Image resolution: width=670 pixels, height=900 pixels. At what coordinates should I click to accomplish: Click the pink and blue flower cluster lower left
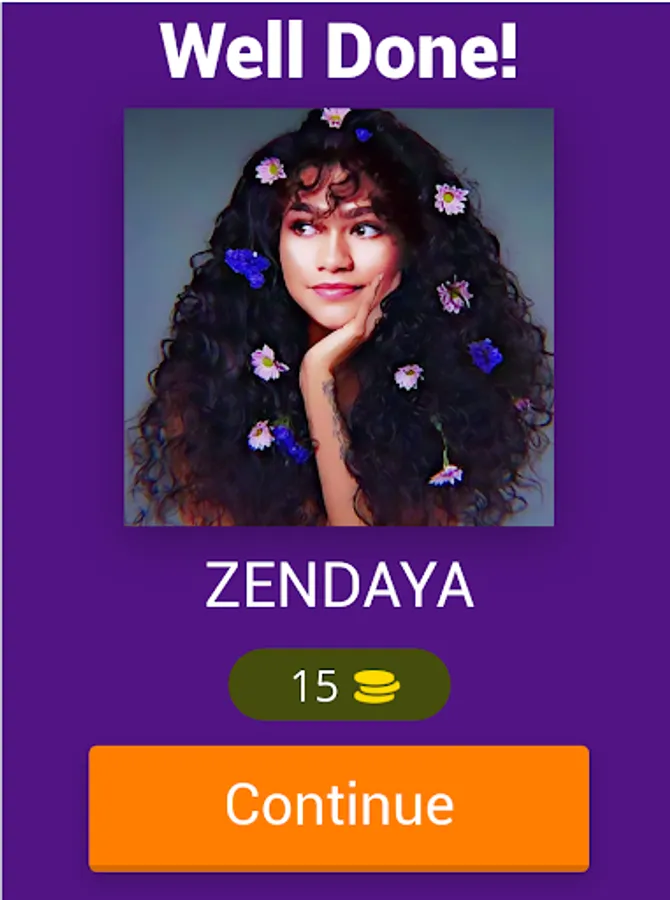278,439
